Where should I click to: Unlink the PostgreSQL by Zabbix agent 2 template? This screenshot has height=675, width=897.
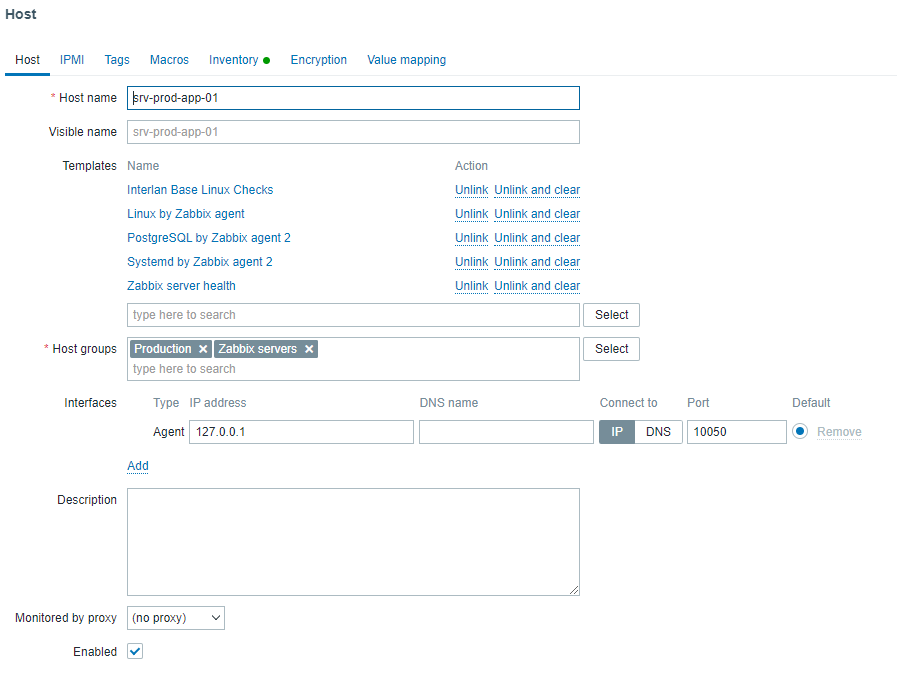(x=471, y=238)
